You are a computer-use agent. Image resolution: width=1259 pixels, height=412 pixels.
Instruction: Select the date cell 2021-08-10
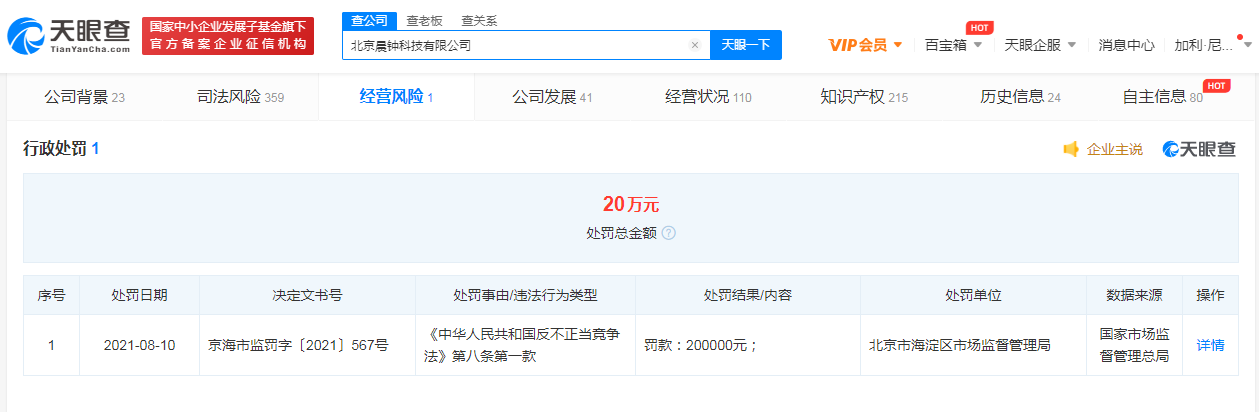pos(139,345)
